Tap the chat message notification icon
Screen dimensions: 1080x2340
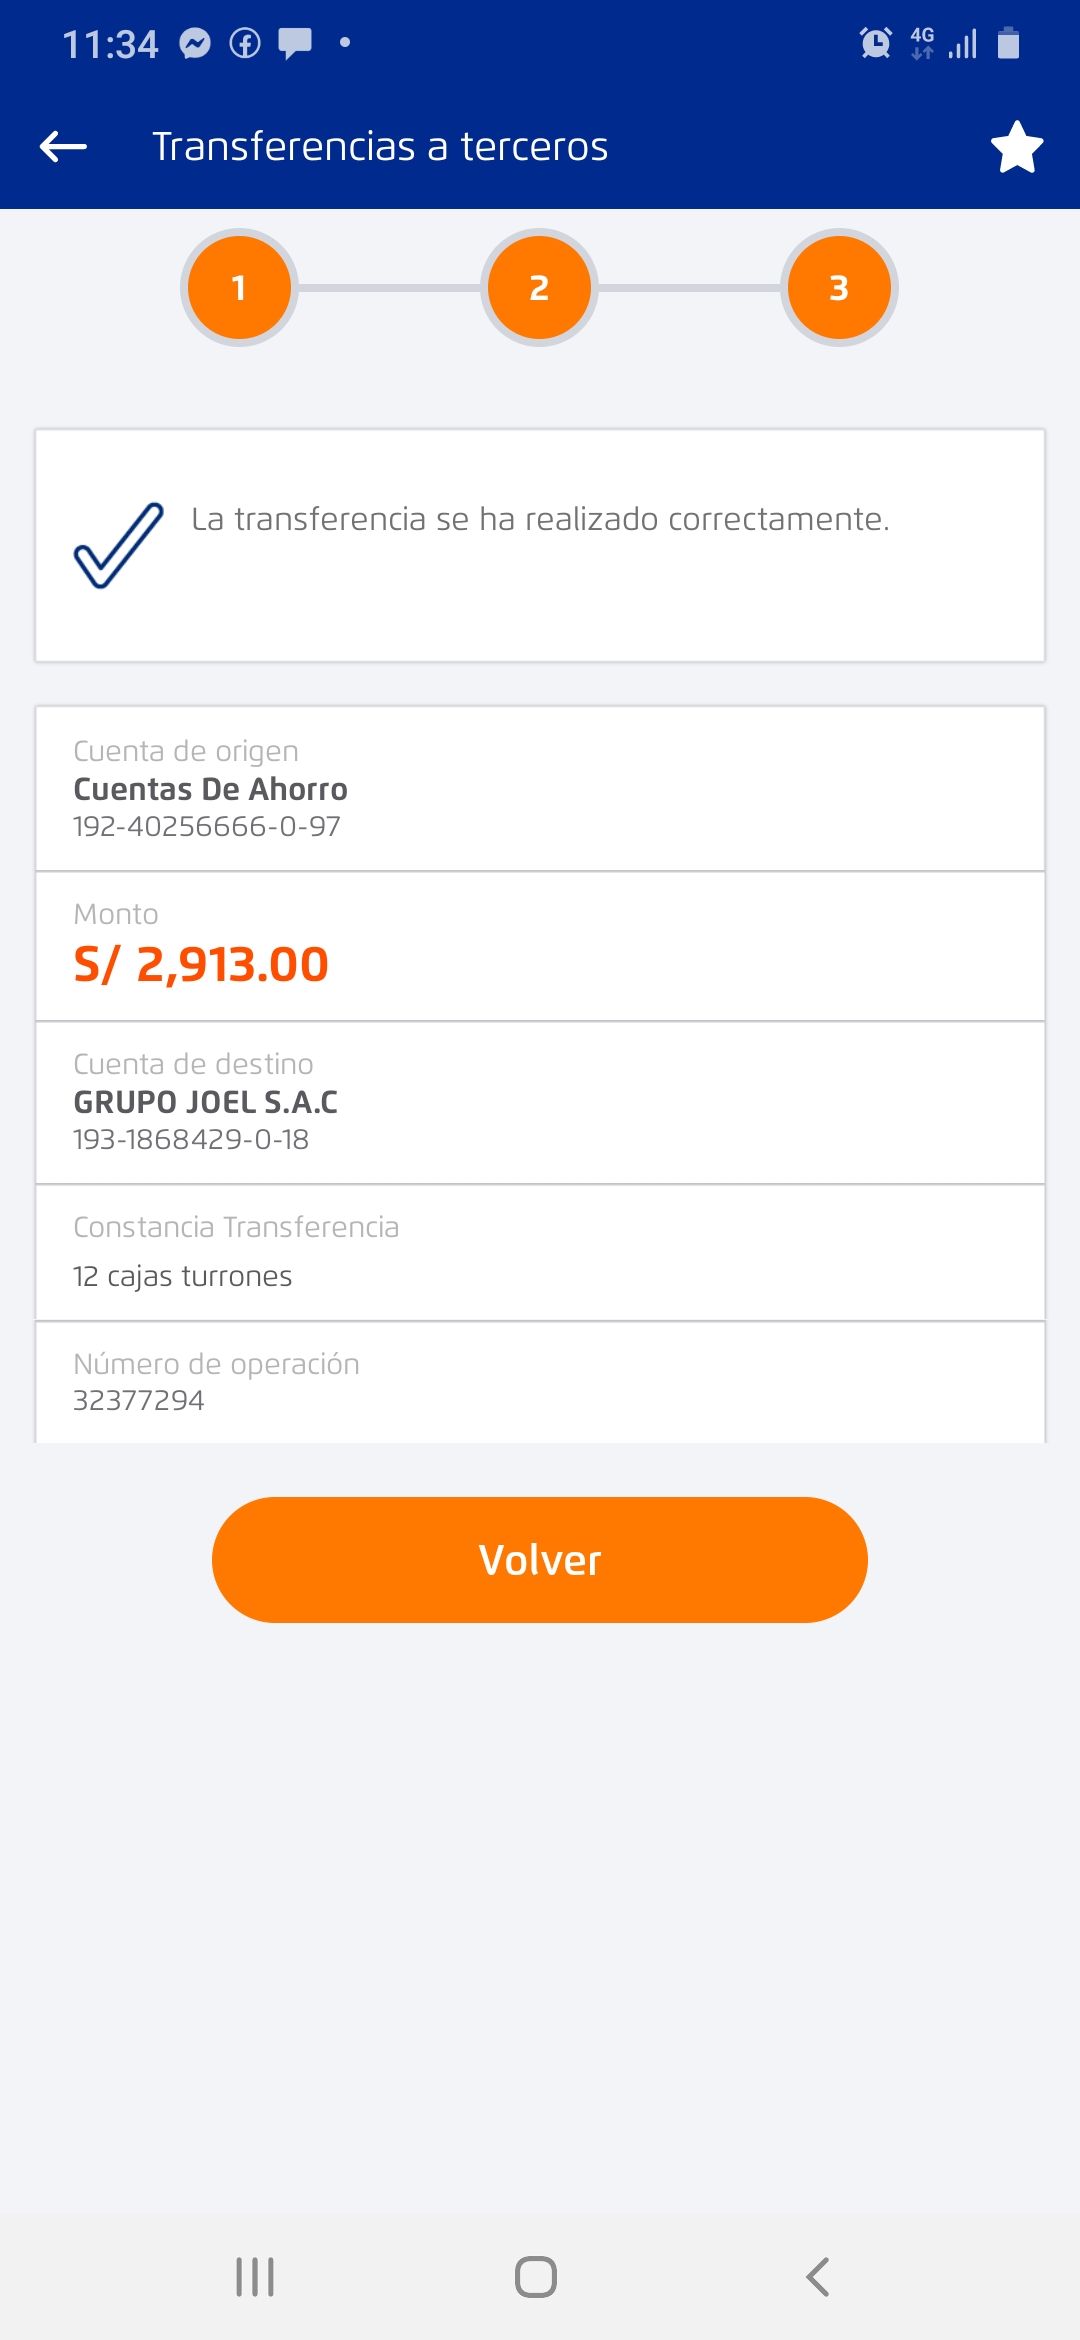pos(295,43)
